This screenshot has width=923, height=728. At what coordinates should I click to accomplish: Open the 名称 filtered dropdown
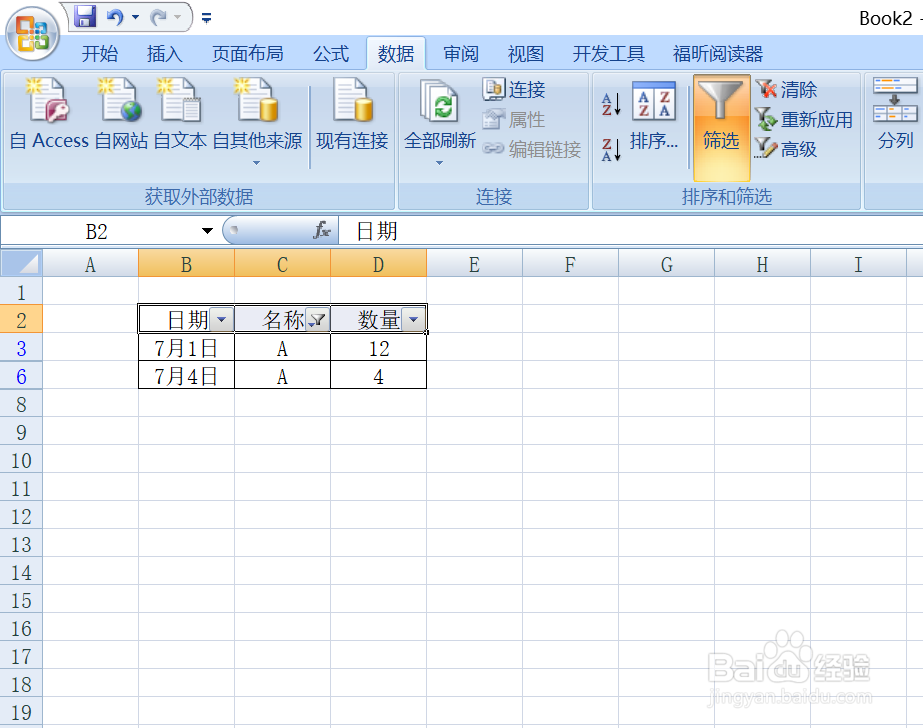(x=318, y=320)
